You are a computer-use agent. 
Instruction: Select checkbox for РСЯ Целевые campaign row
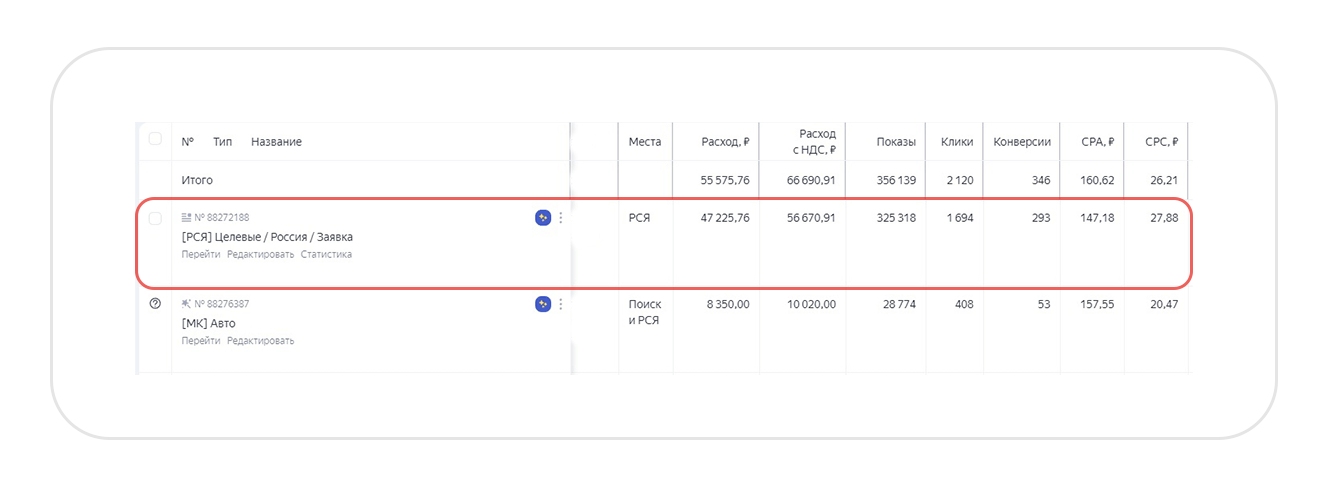click(x=155, y=218)
